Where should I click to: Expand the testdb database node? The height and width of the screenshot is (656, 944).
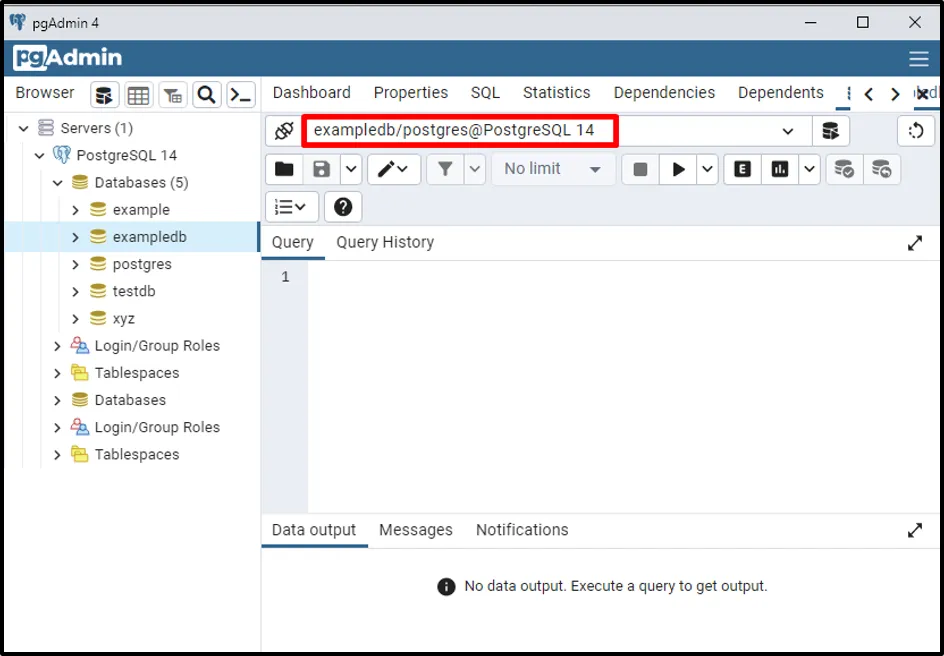(x=75, y=292)
